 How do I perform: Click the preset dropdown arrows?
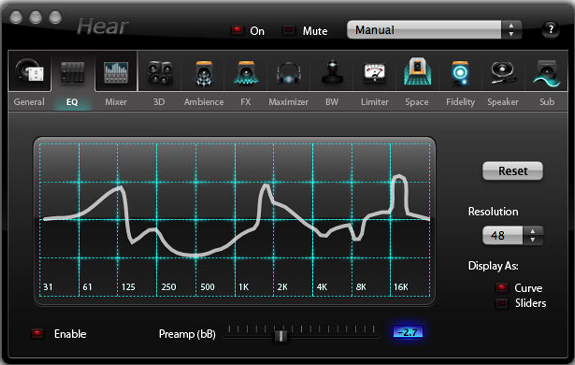[x=511, y=30]
